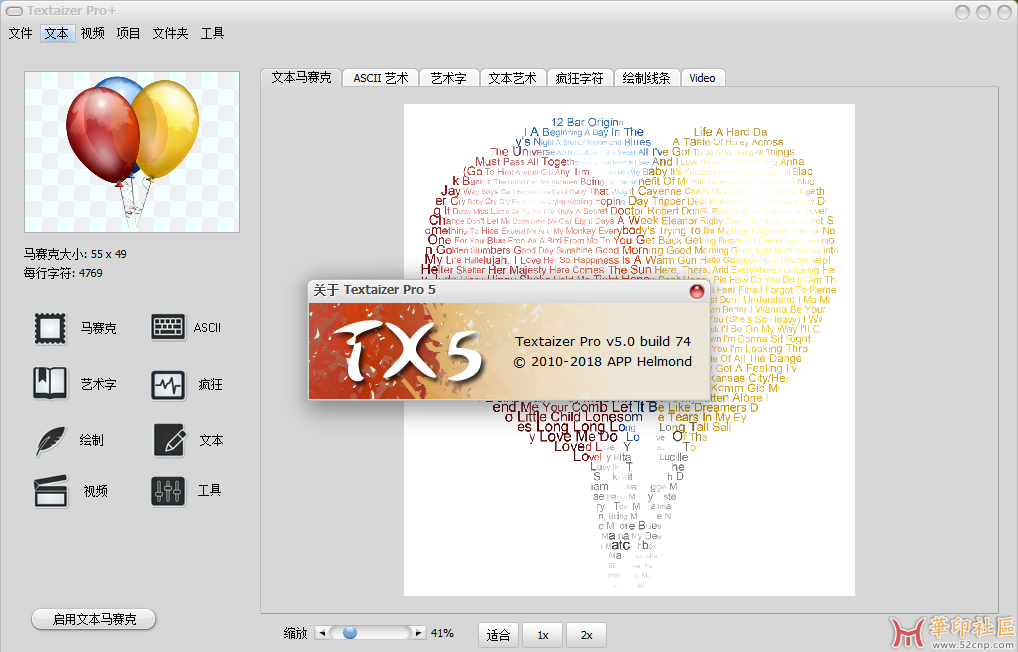Switch to the ASCII 艺术 tab
Image resolution: width=1018 pixels, height=652 pixels.
coord(380,78)
